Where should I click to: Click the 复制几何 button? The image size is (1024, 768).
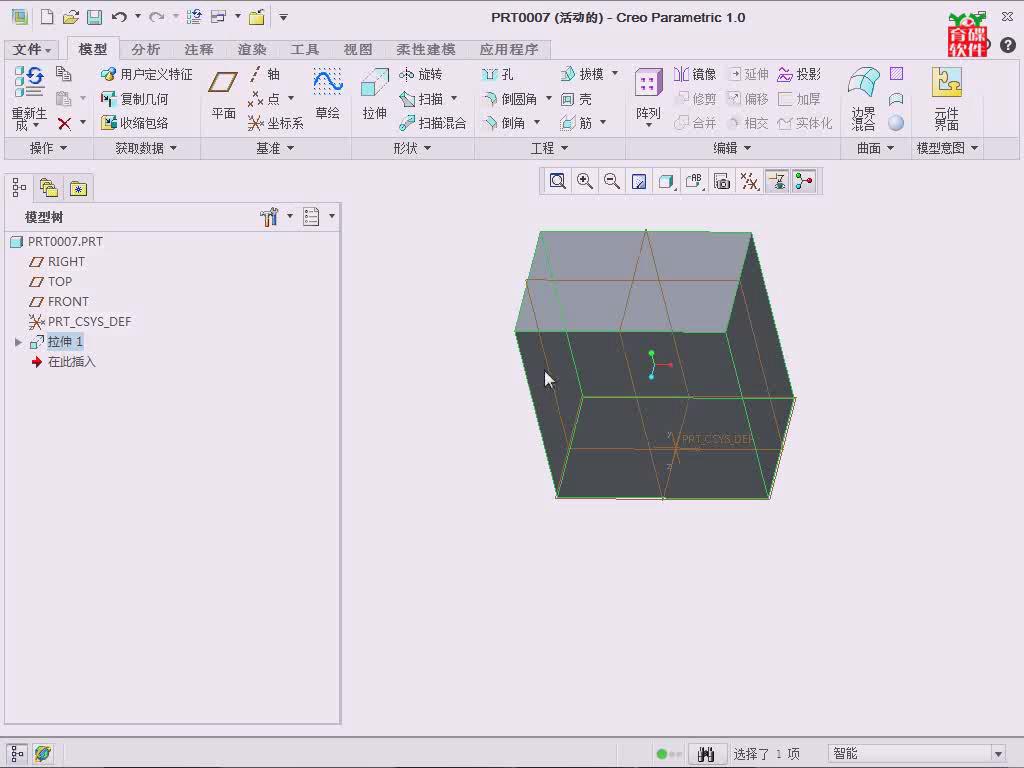135,99
